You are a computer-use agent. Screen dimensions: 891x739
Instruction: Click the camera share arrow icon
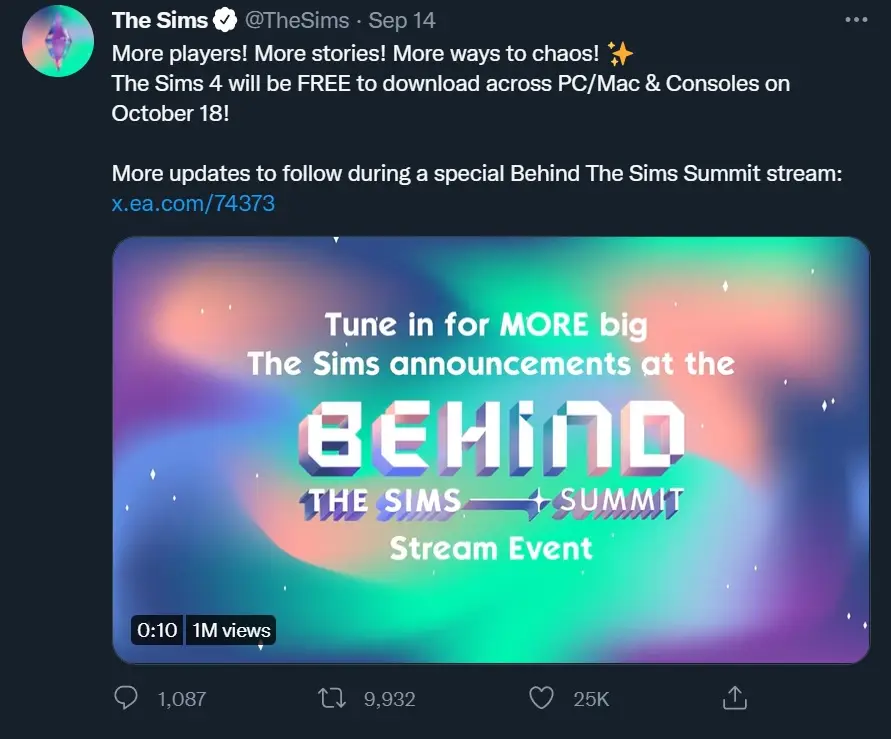735,698
